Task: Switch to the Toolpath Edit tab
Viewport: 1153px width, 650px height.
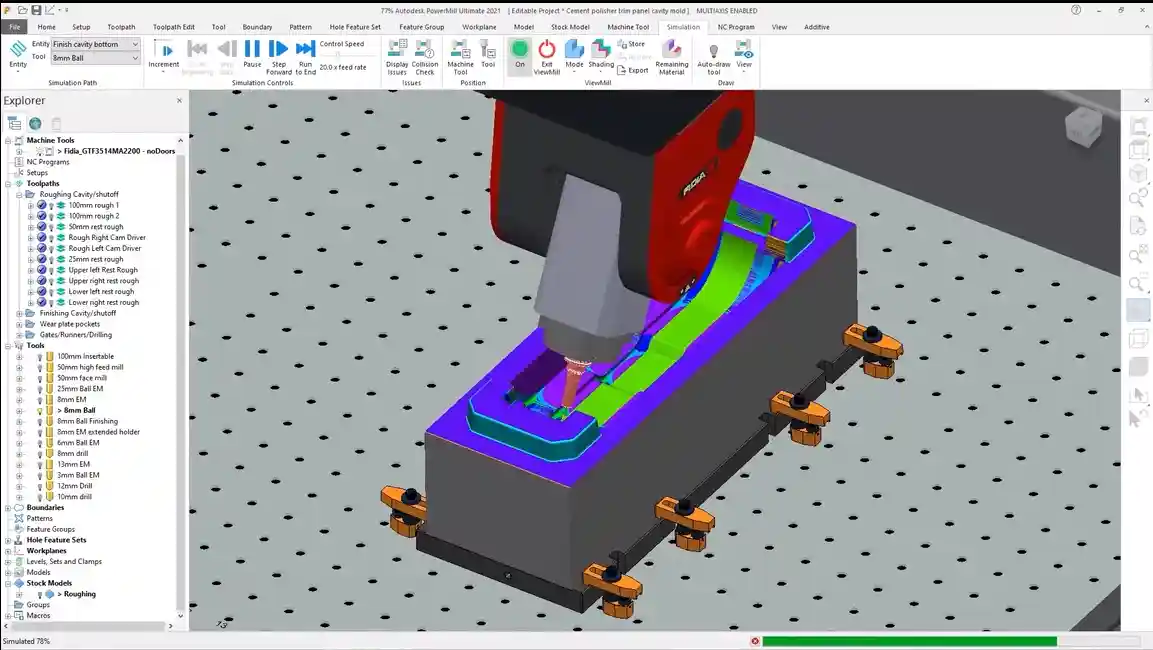Action: [174, 27]
